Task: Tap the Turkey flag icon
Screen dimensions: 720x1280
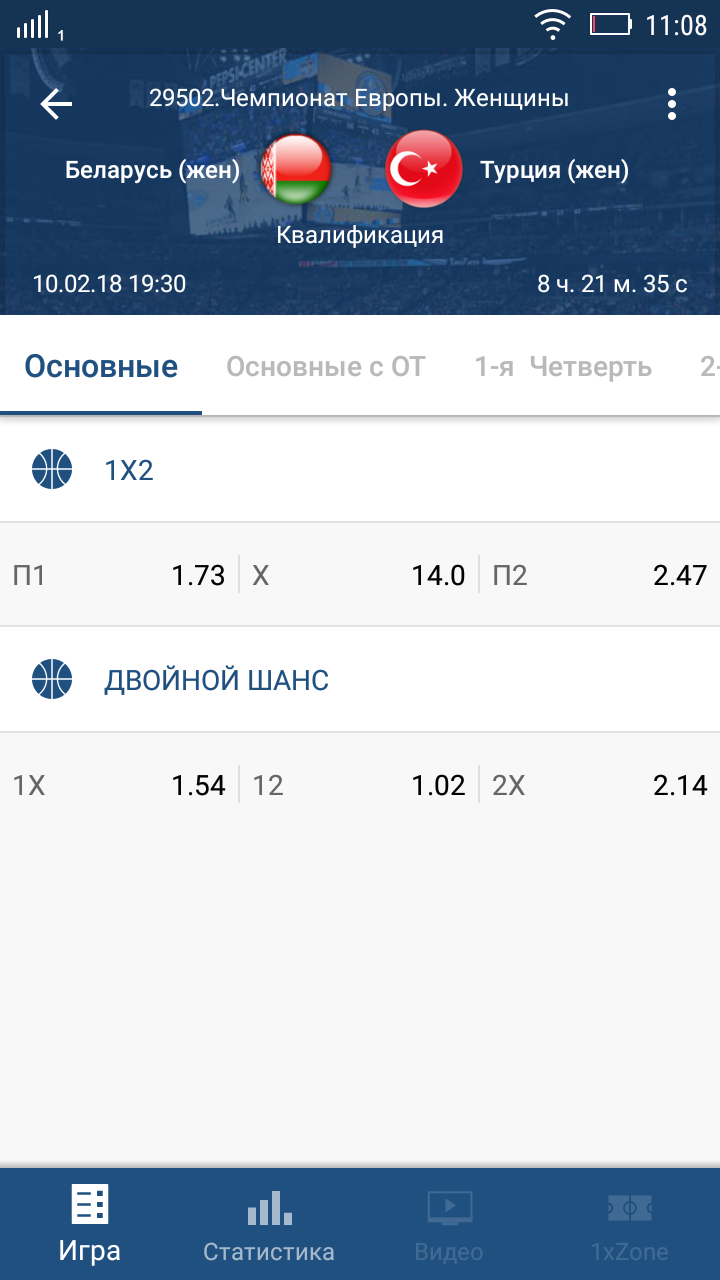Action: tap(424, 170)
